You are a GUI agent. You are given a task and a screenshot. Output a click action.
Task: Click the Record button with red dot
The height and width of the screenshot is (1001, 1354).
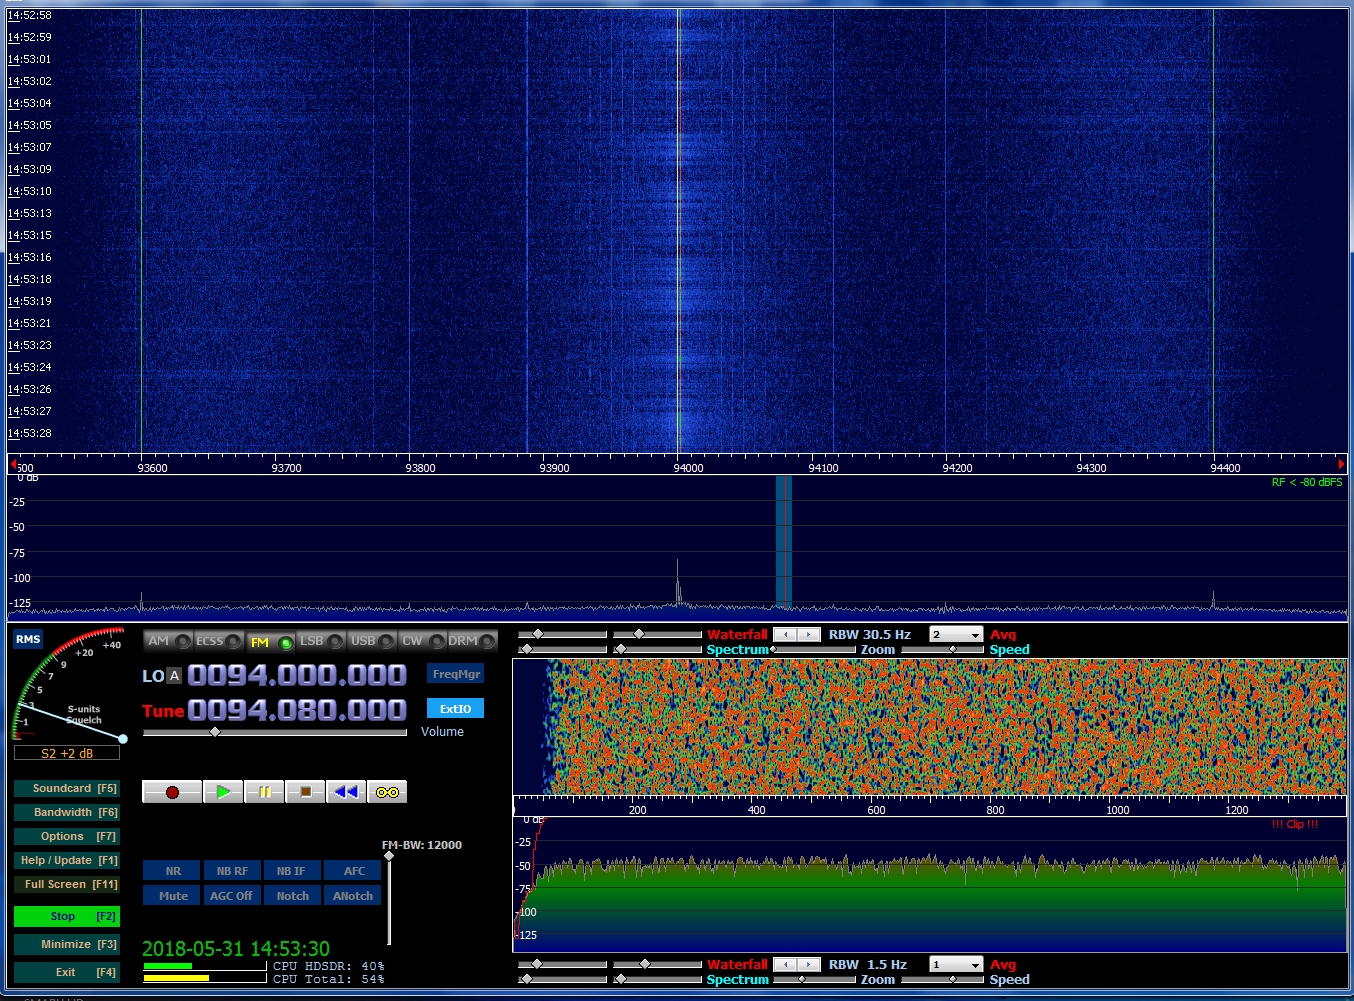[x=172, y=792]
